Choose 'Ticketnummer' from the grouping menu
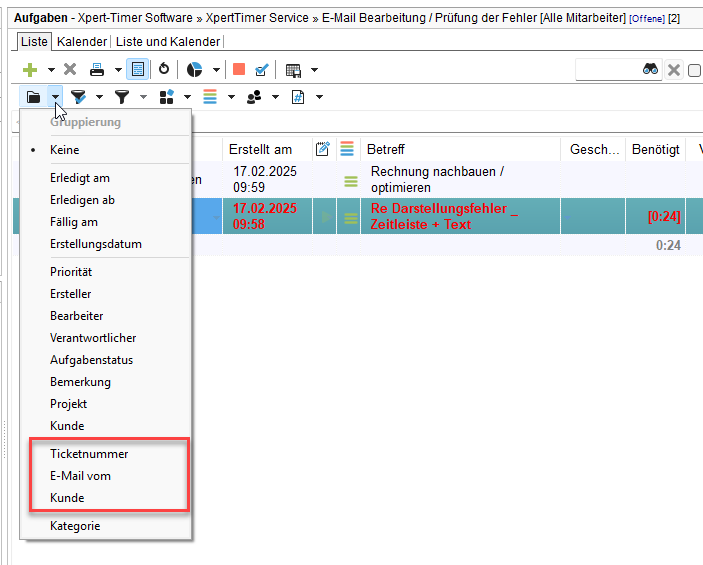The width and height of the screenshot is (703, 565). pos(89,454)
